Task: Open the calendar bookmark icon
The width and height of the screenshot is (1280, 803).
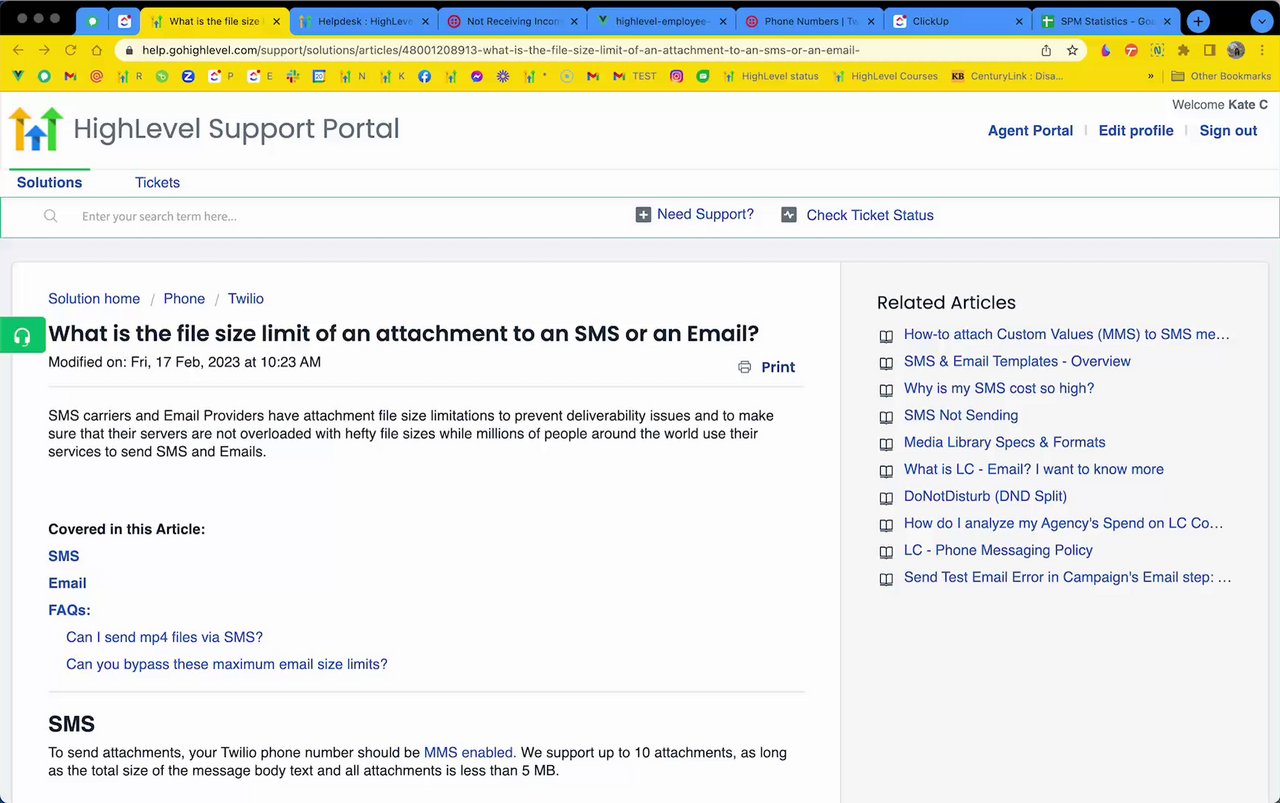Action: coord(319,76)
